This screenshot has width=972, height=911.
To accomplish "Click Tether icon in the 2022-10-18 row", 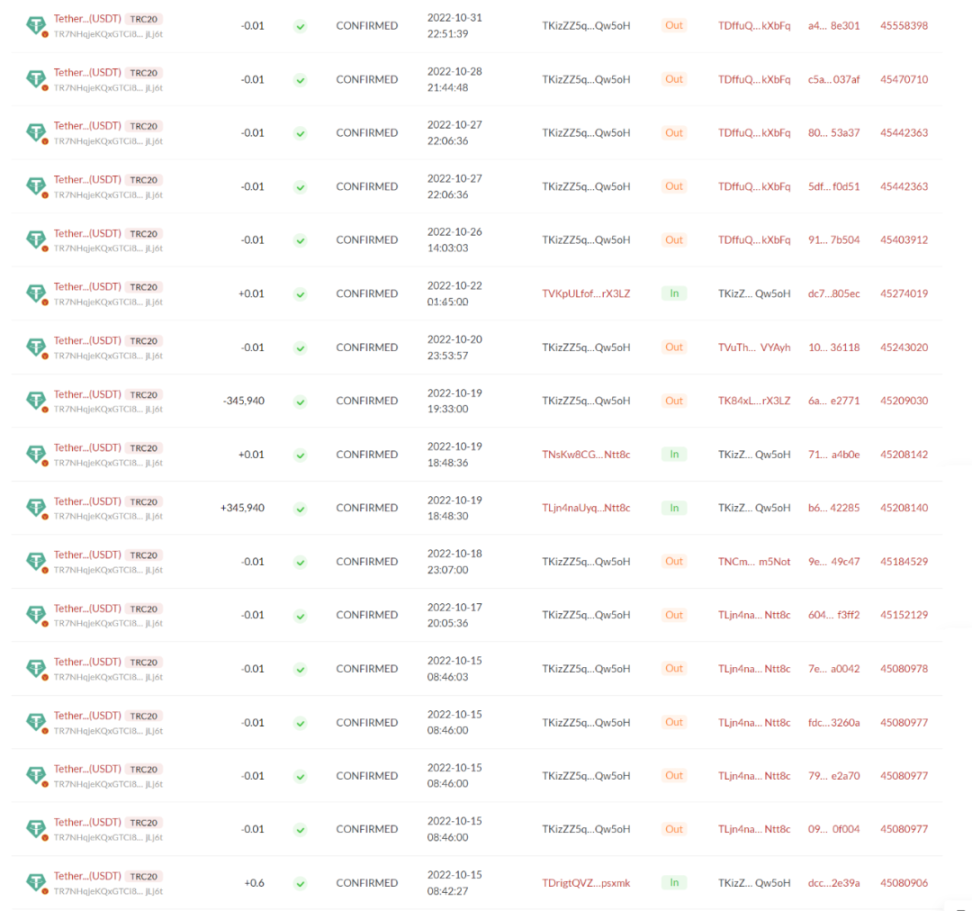I will click(37, 562).
